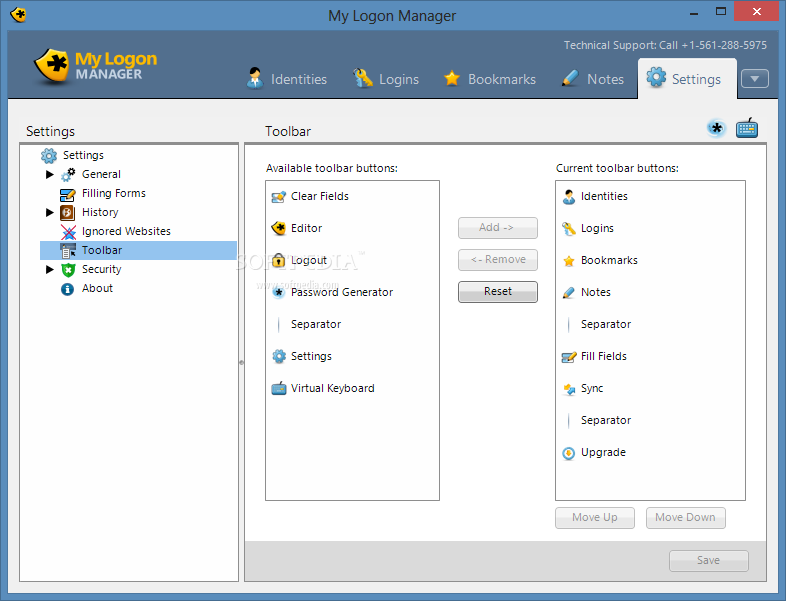Open the header dropdown arrow menu
786x601 pixels.
(x=754, y=79)
